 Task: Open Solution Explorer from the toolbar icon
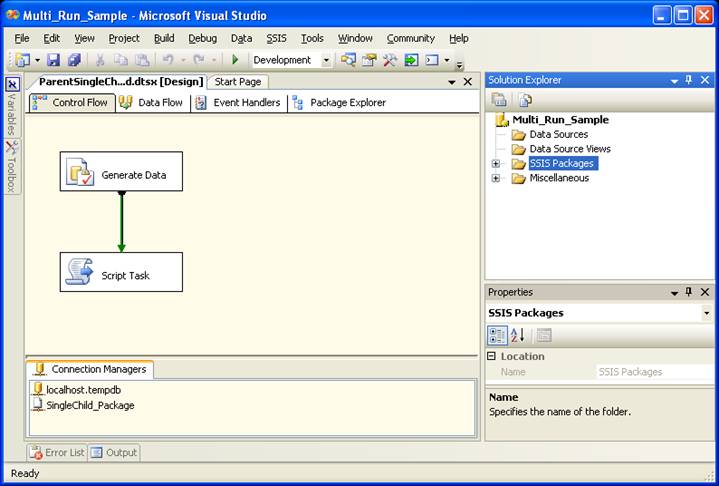click(348, 60)
